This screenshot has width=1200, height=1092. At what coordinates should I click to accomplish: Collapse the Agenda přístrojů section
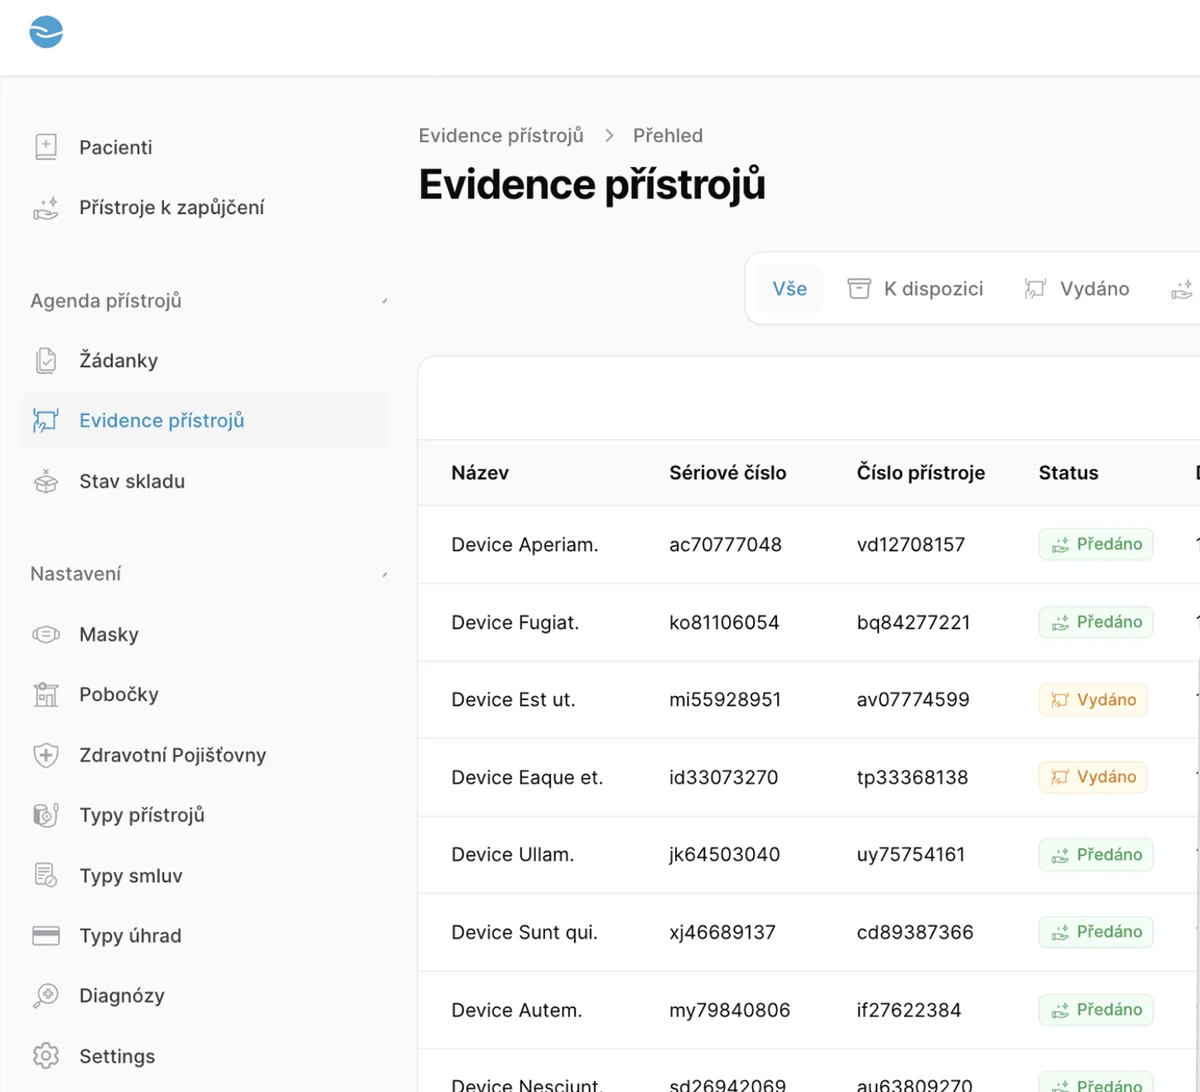point(385,301)
